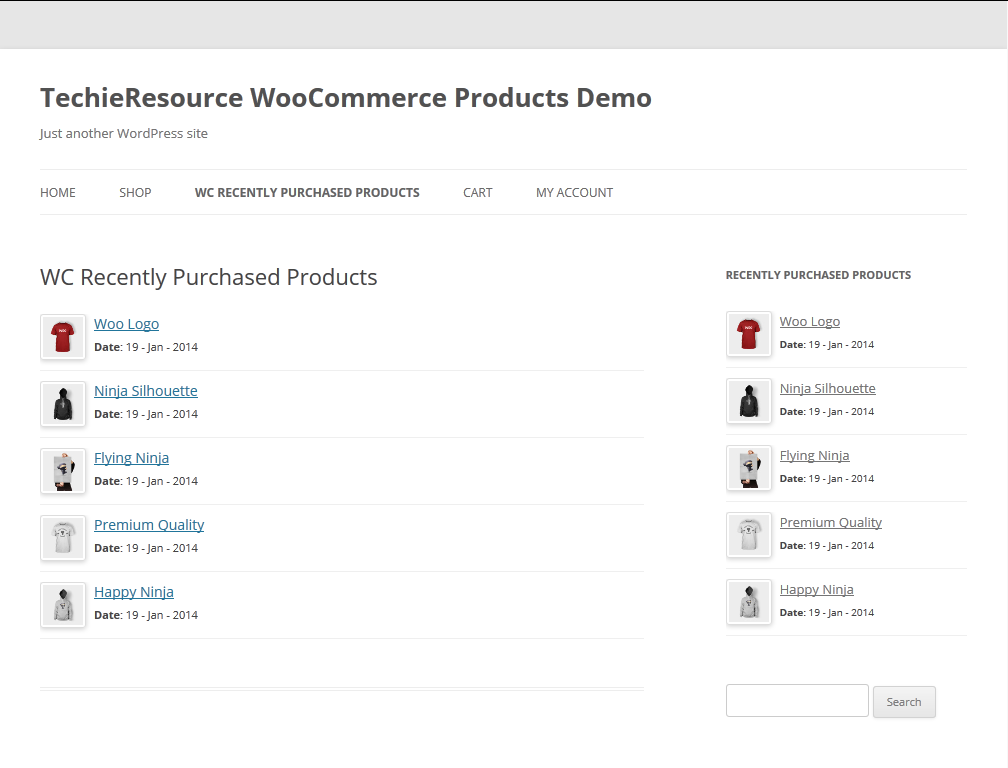Click the date under Happy Ninja in main list
Screen dimensions: 1008x768
coord(146,615)
